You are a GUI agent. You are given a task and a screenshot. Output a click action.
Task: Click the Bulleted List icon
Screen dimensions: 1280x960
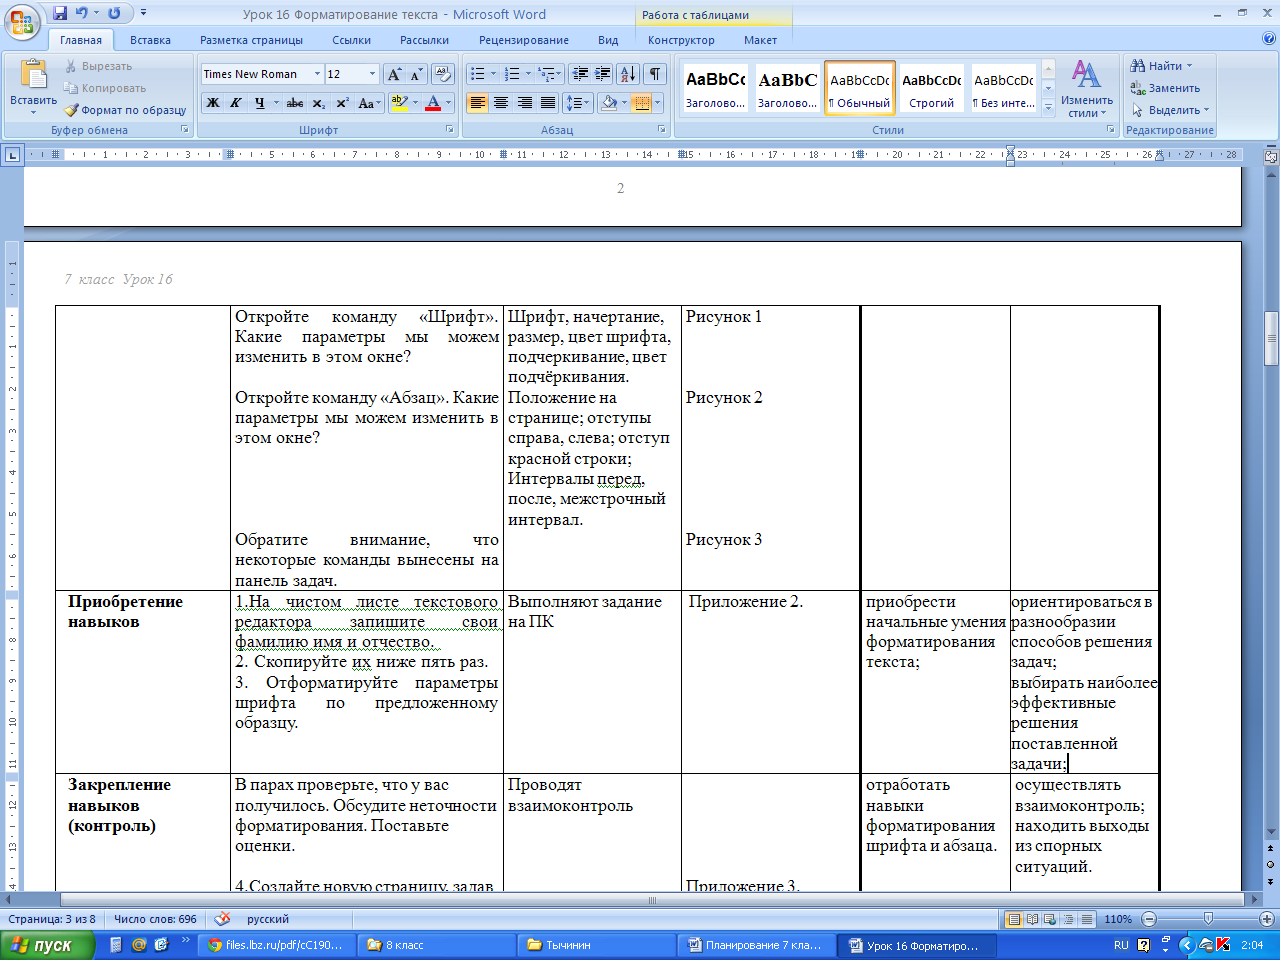[x=478, y=74]
